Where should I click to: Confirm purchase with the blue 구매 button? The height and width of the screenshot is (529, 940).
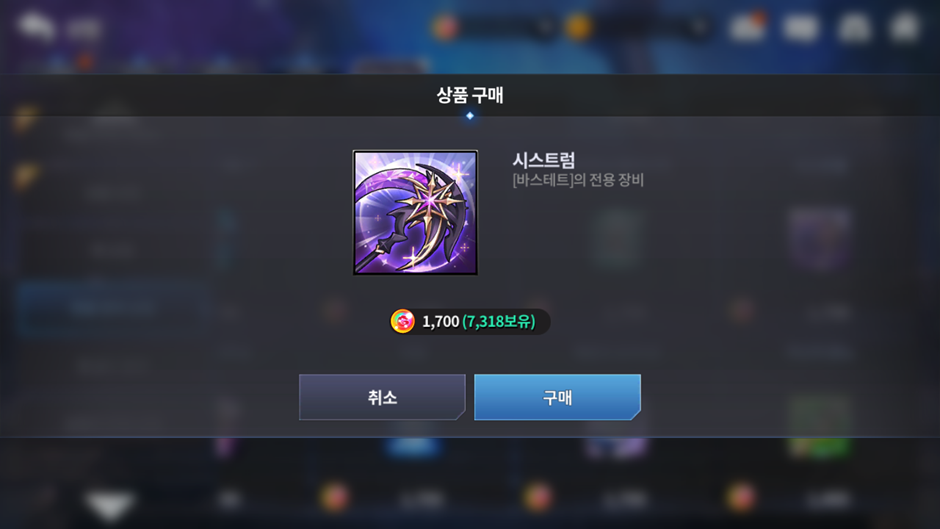557,397
